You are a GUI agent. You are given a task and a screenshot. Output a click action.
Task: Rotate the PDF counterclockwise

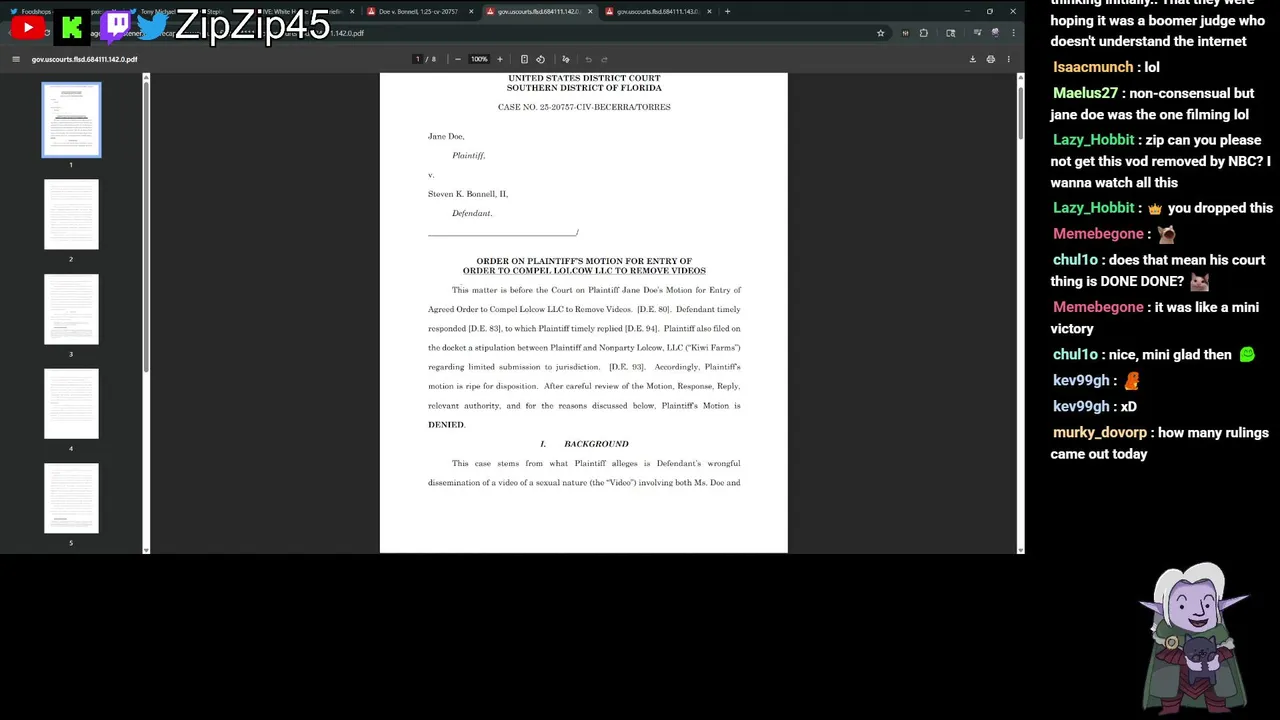pos(541,59)
